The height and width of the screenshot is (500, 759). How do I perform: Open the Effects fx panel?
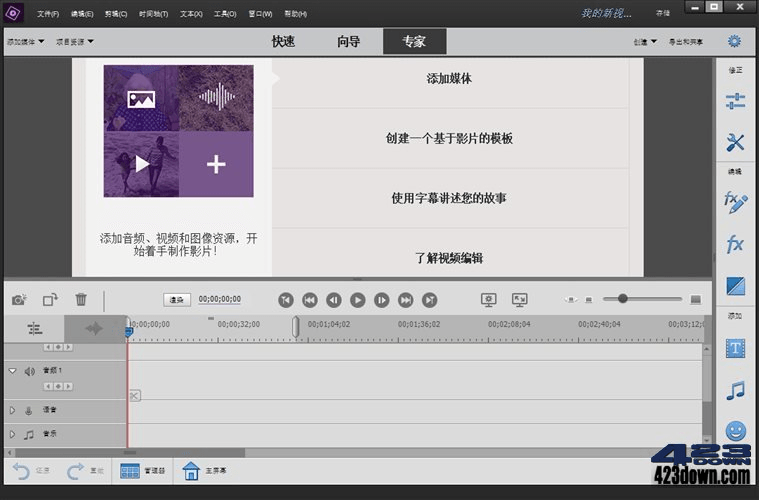tap(735, 244)
